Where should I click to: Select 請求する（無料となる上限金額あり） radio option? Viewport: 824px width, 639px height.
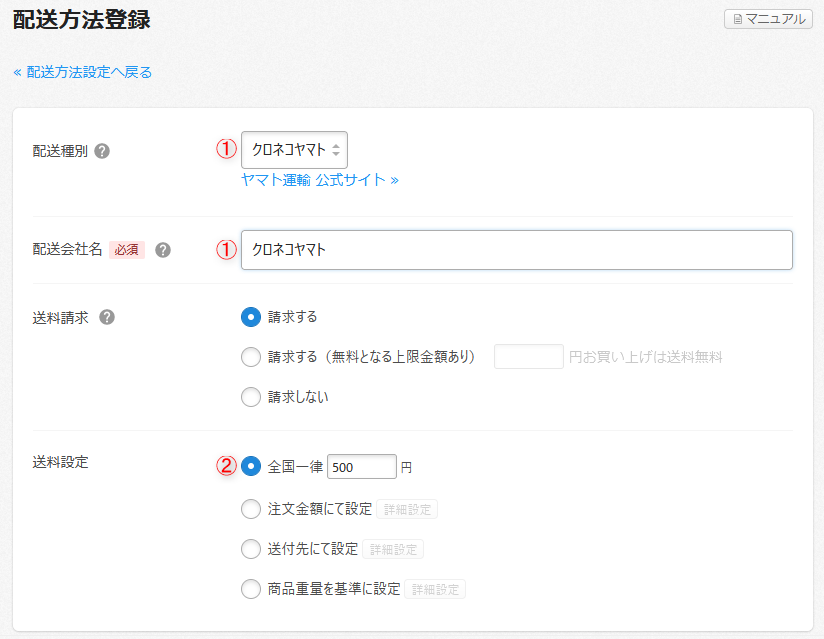coord(251,357)
